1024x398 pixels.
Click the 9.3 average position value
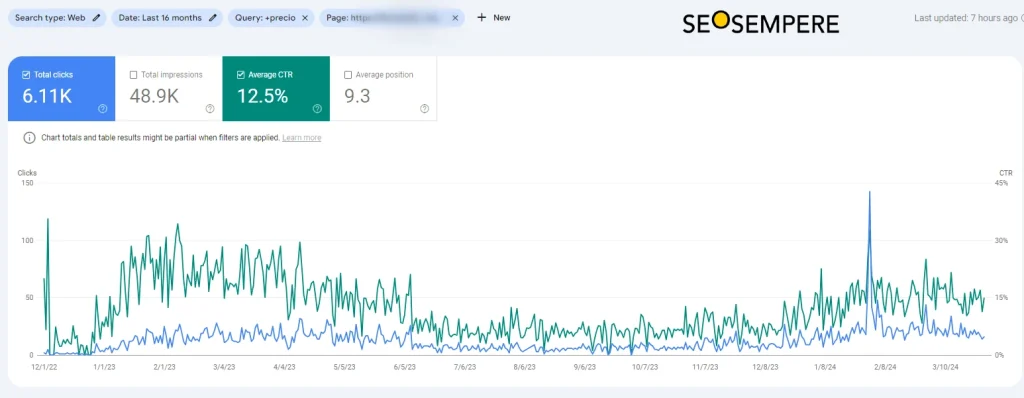[357, 97]
